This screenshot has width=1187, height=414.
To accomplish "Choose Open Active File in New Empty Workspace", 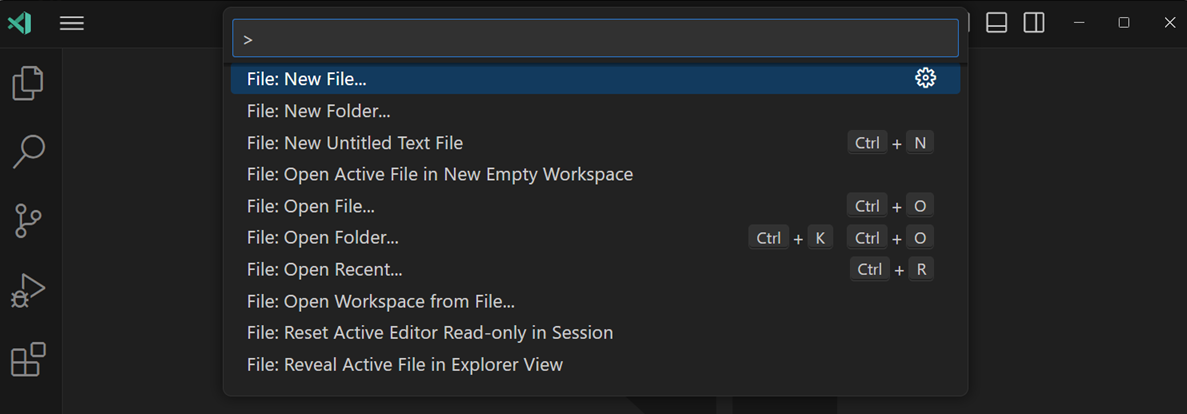I will point(439,174).
